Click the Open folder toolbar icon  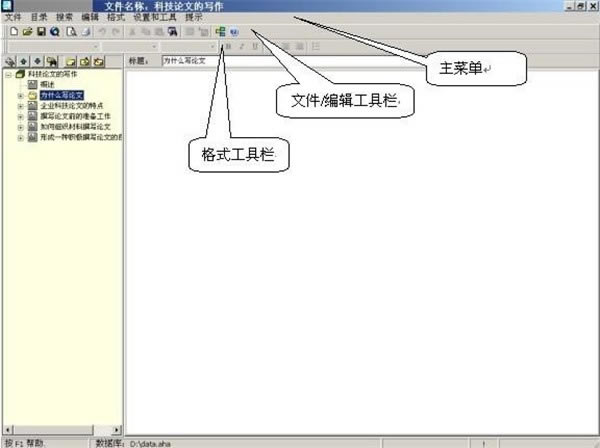(27, 31)
